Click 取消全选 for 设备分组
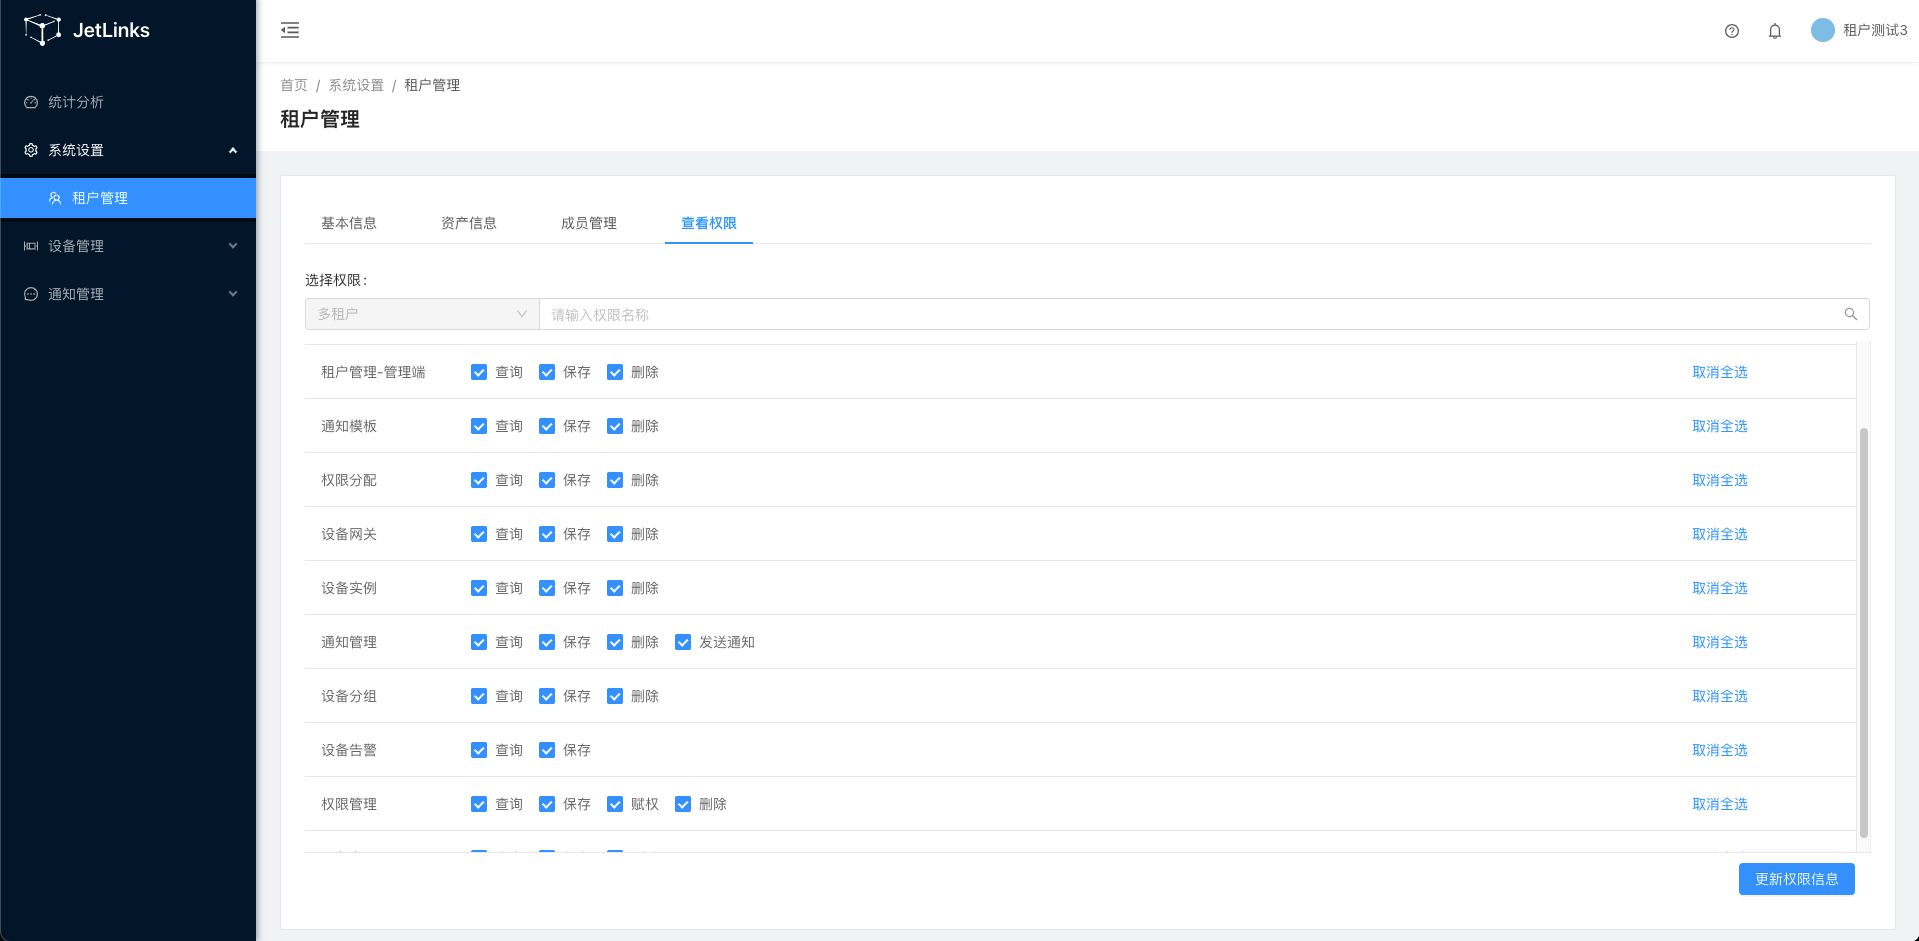 pyautogui.click(x=1720, y=696)
